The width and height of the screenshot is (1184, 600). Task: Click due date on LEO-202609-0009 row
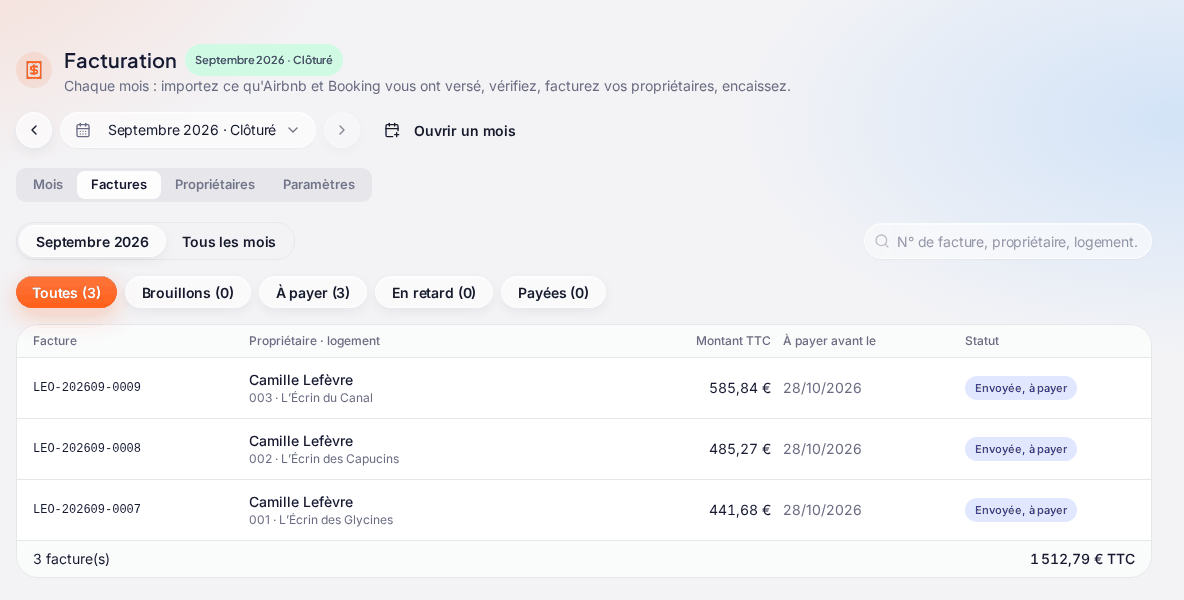[822, 388]
